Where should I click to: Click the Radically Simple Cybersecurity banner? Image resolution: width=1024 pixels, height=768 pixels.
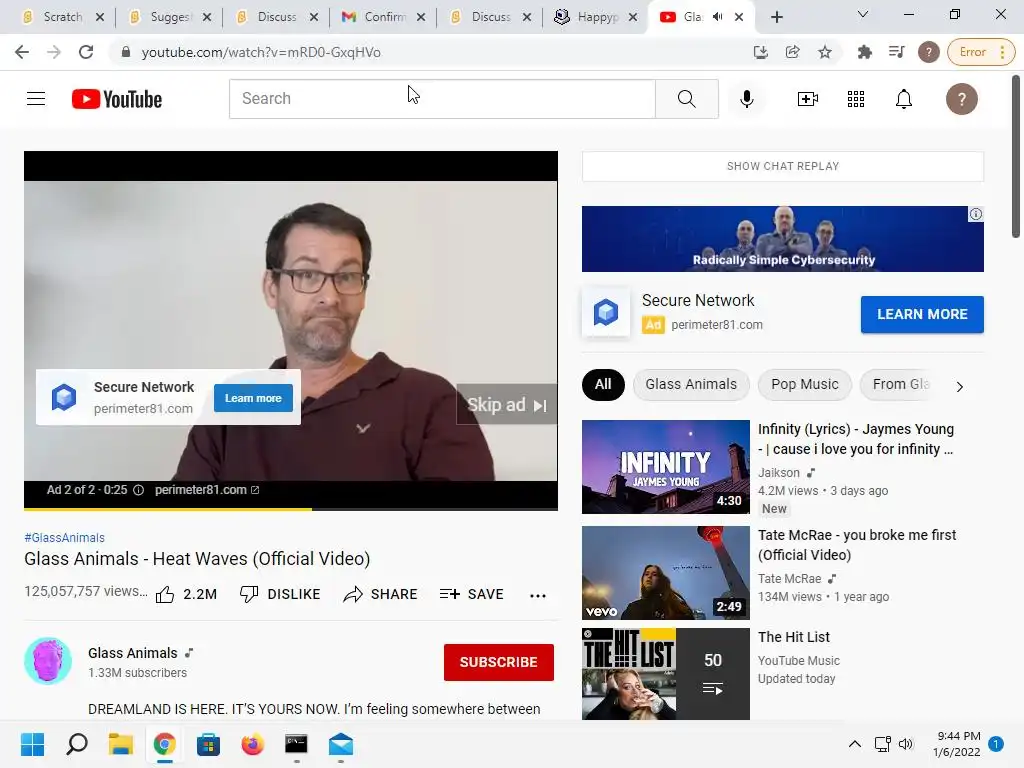pyautogui.click(x=782, y=239)
